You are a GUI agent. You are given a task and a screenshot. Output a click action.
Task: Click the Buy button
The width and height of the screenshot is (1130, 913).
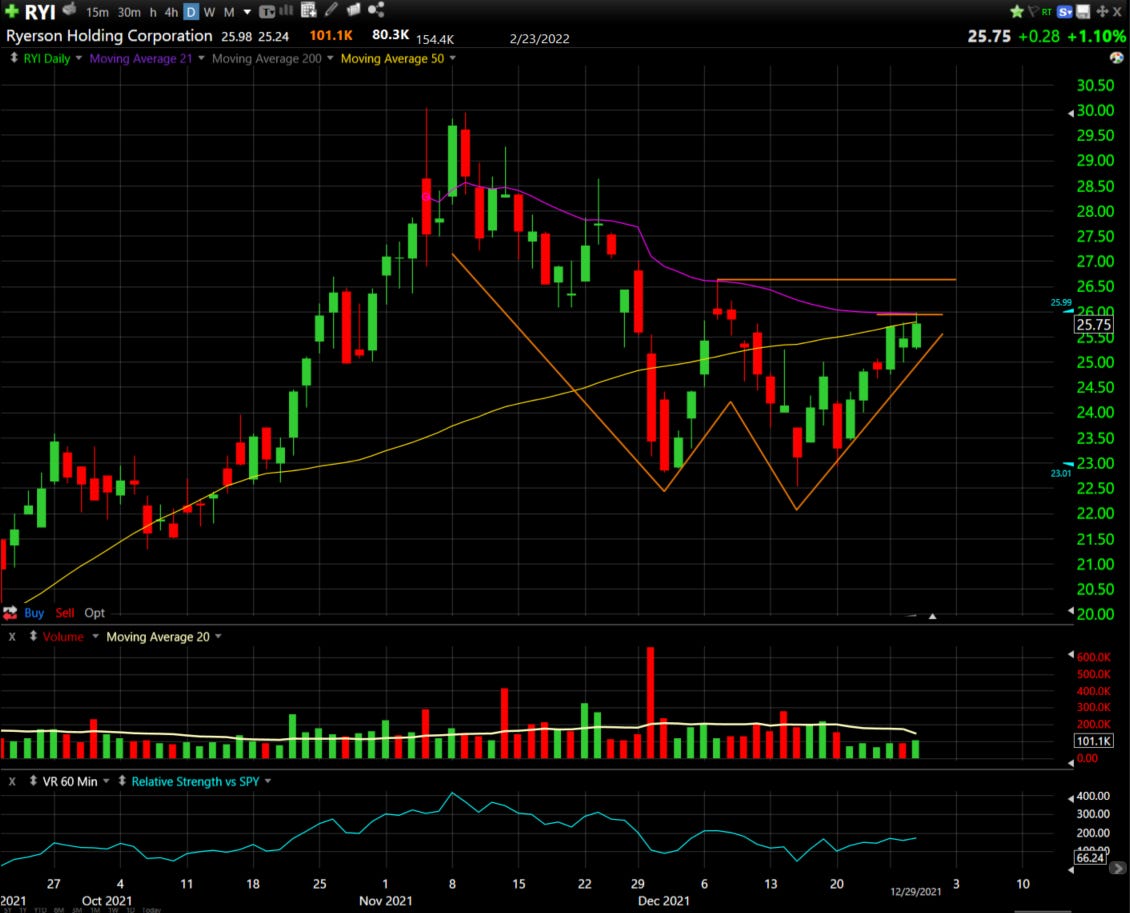click(34, 613)
